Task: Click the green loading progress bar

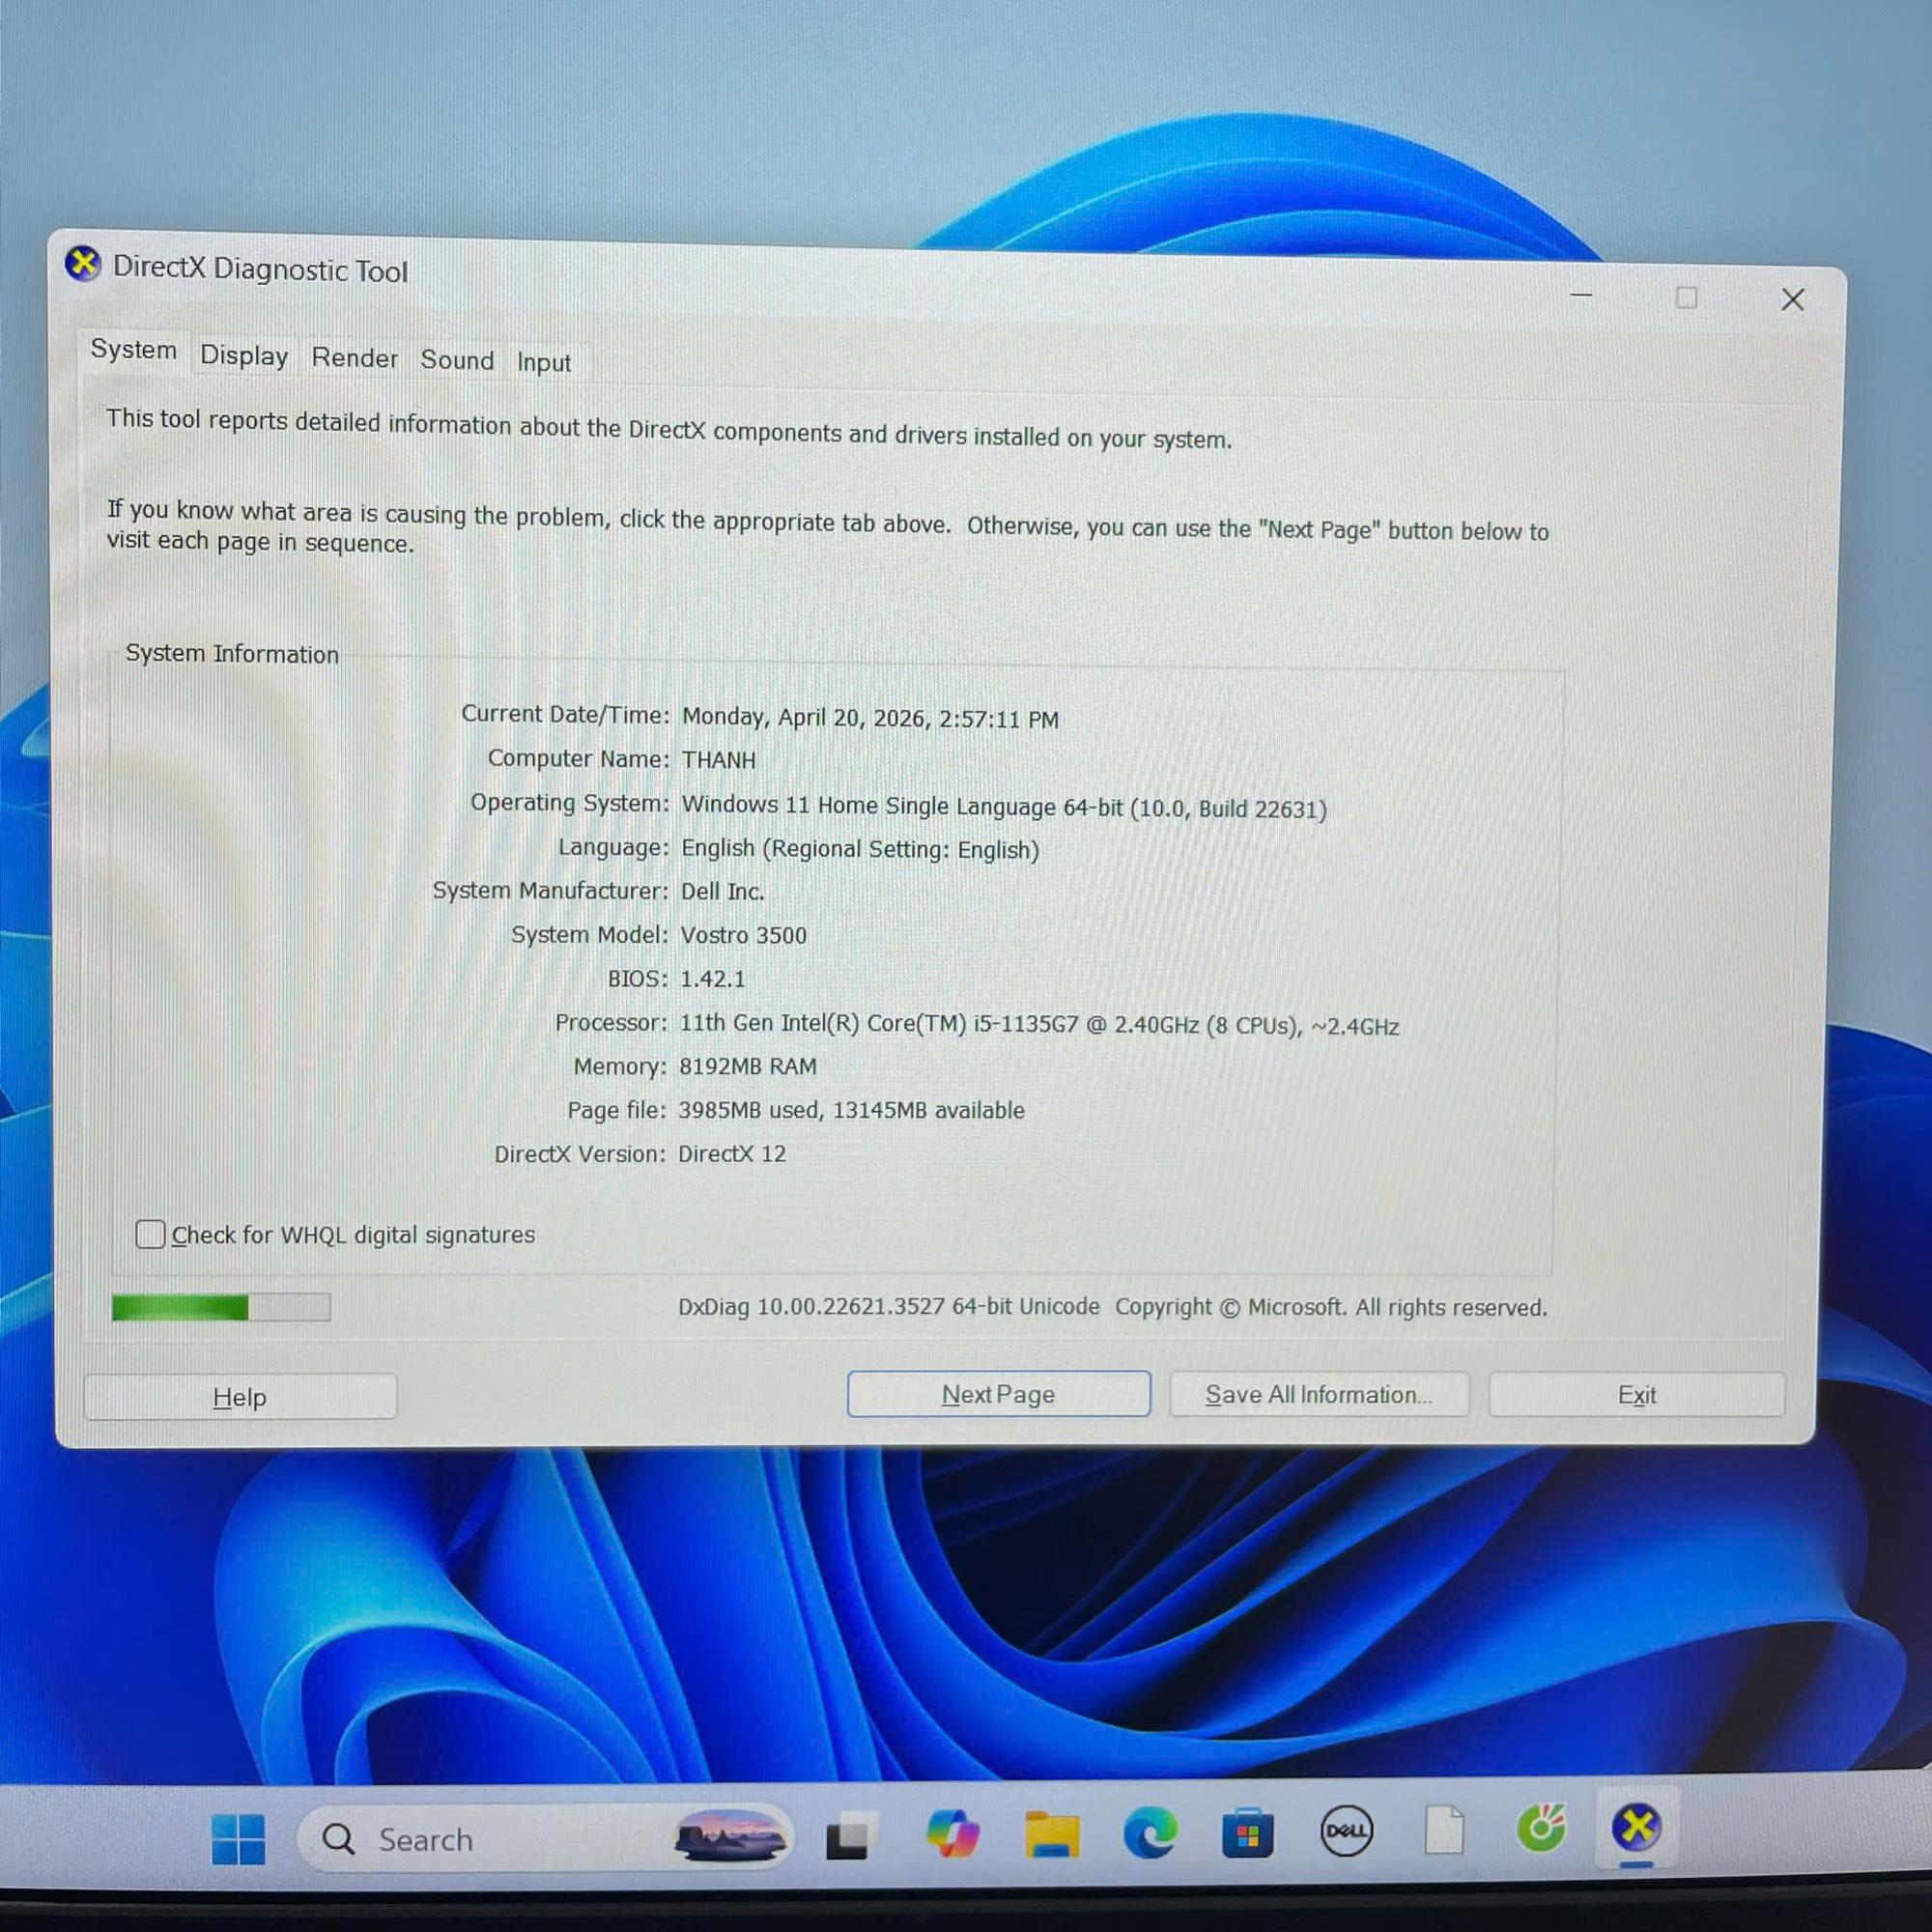Action: click(x=221, y=1307)
